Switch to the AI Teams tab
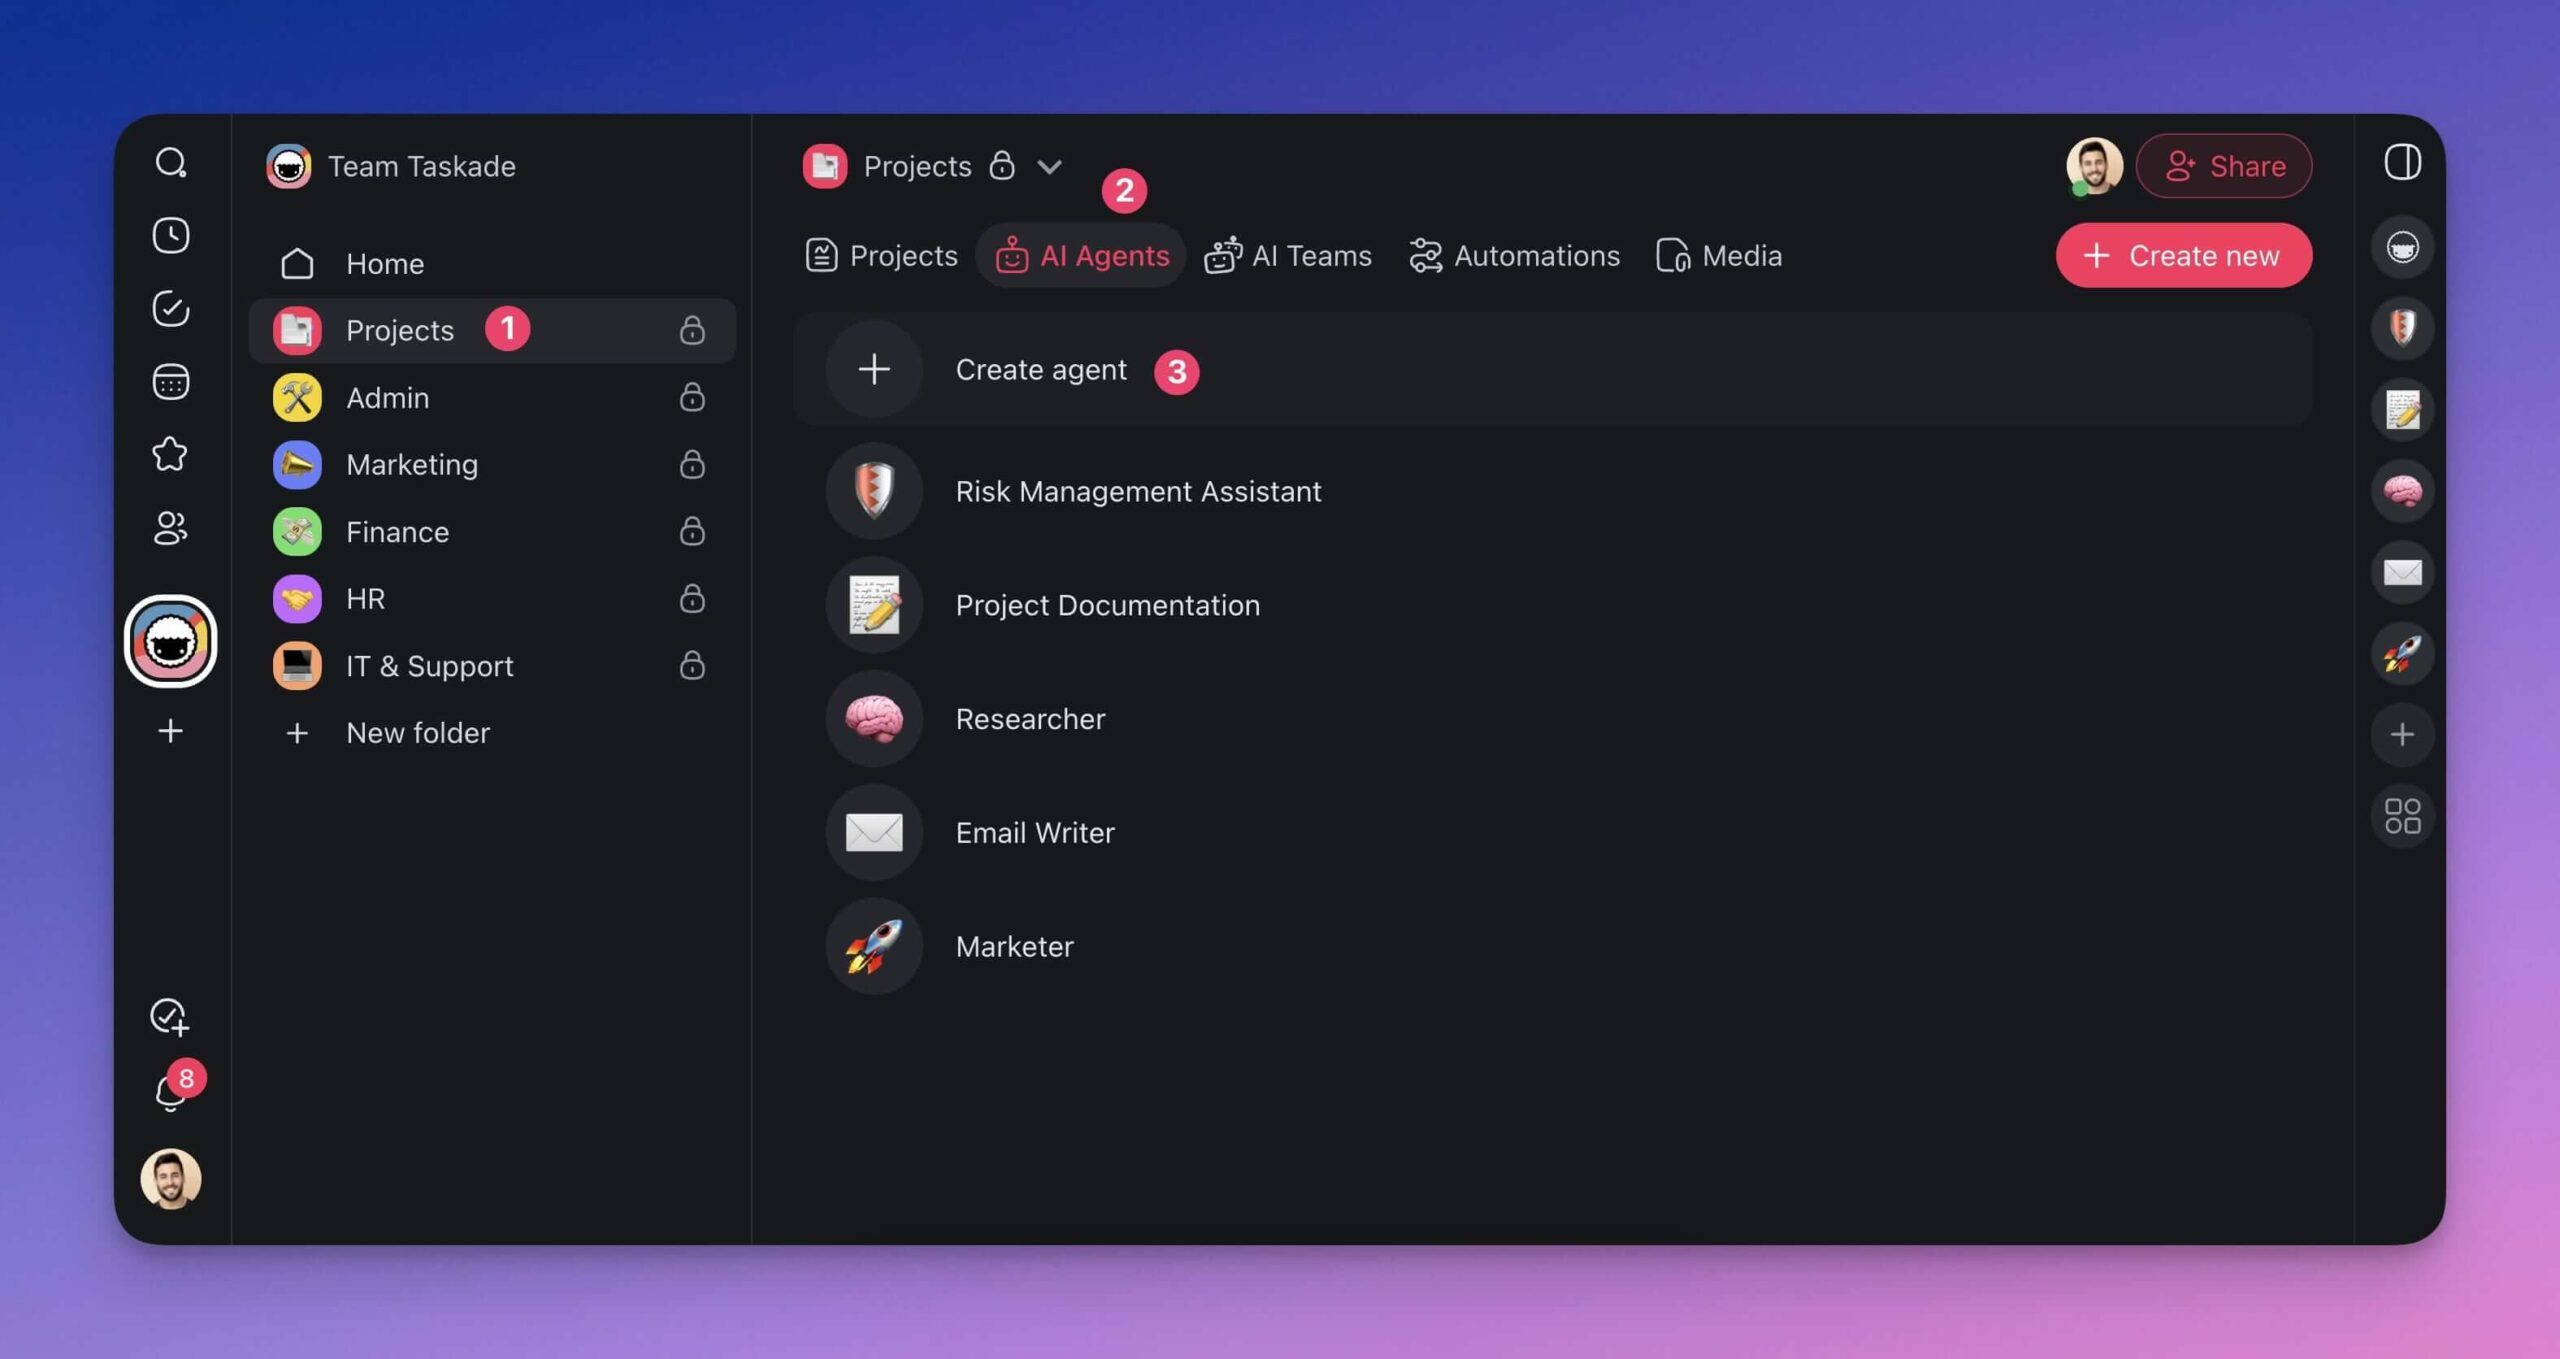 click(x=1289, y=255)
